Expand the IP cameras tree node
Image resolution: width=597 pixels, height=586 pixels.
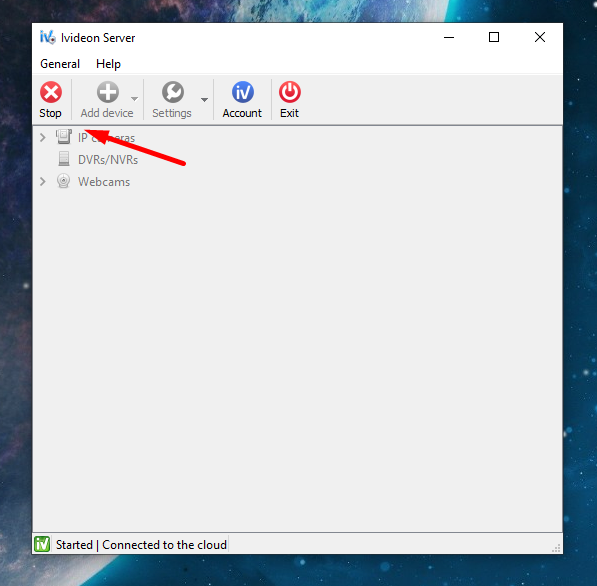tap(43, 137)
